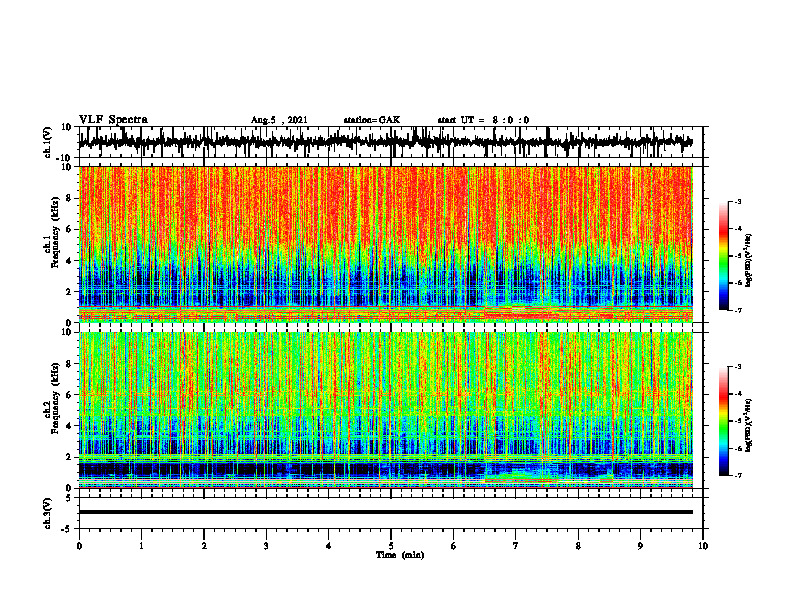Click the "2" kHz tick on ch.1 spectrogram
The image size is (792, 612).
click(x=70, y=292)
